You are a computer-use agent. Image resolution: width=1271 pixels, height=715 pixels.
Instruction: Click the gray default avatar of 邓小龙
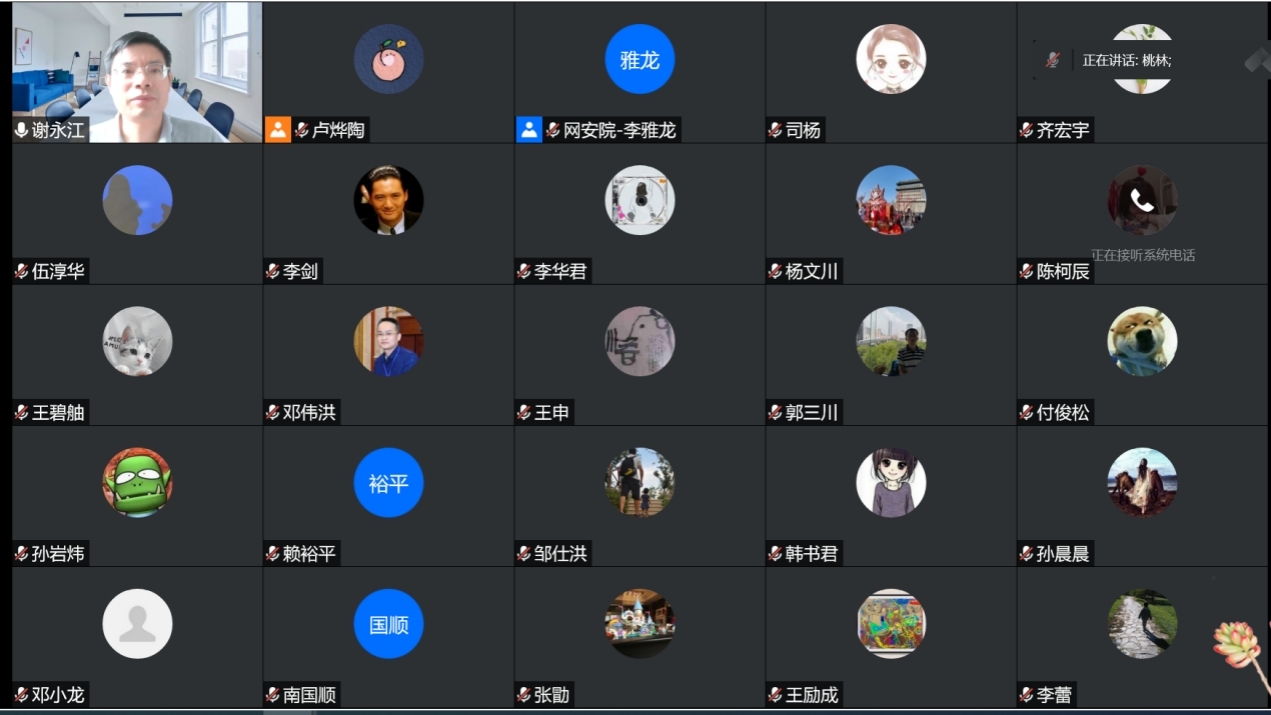click(138, 624)
